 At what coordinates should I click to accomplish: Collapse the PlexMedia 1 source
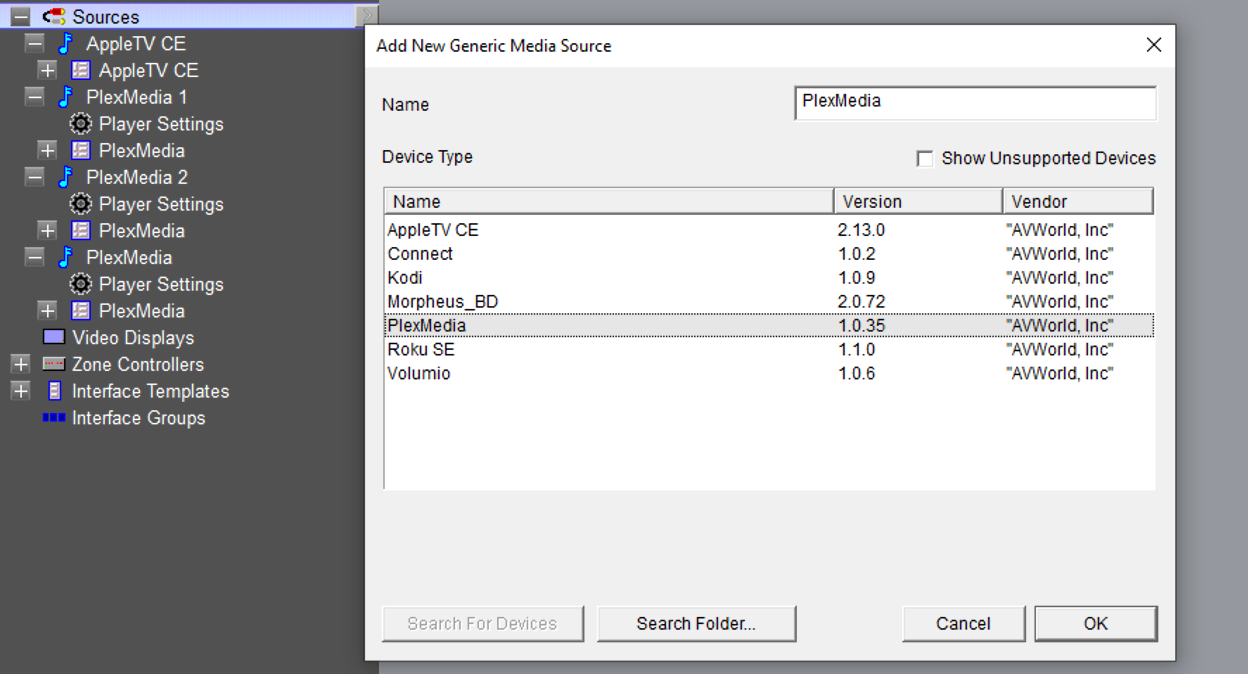(x=35, y=97)
